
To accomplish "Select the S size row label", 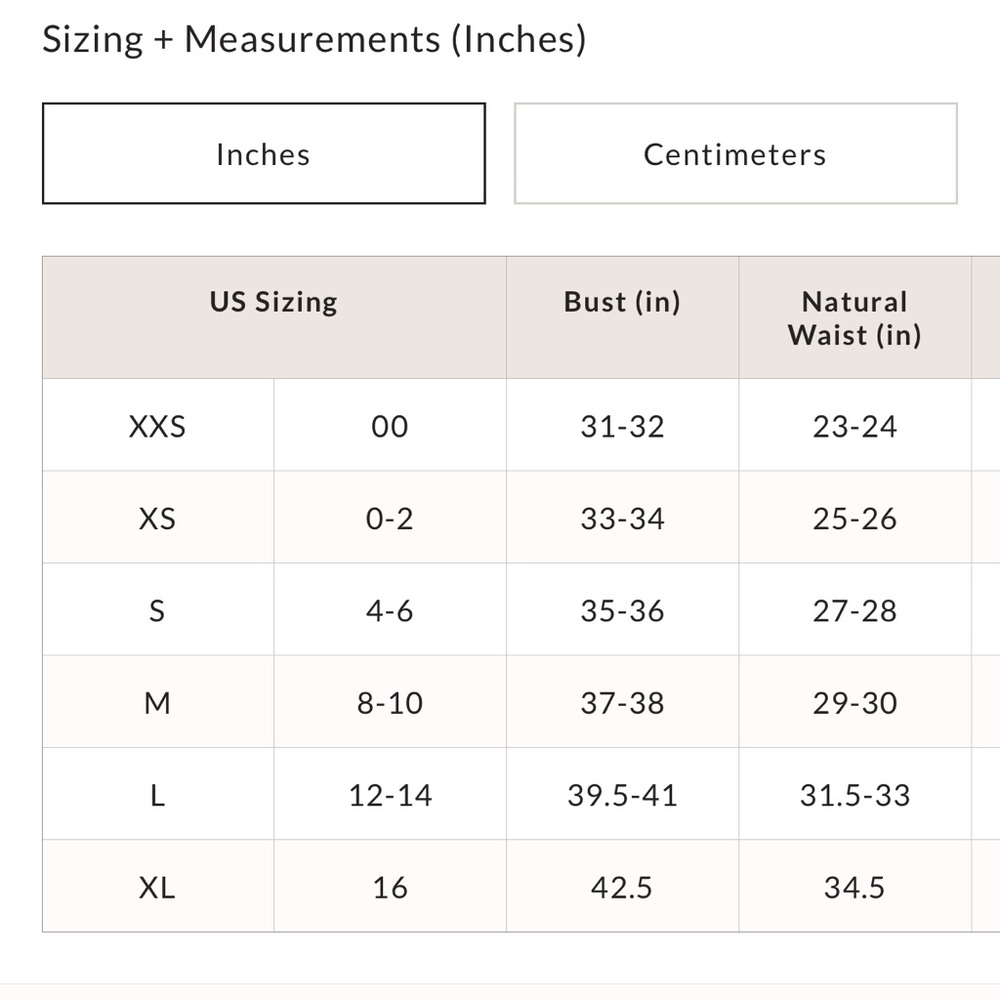I will click(x=158, y=610).
